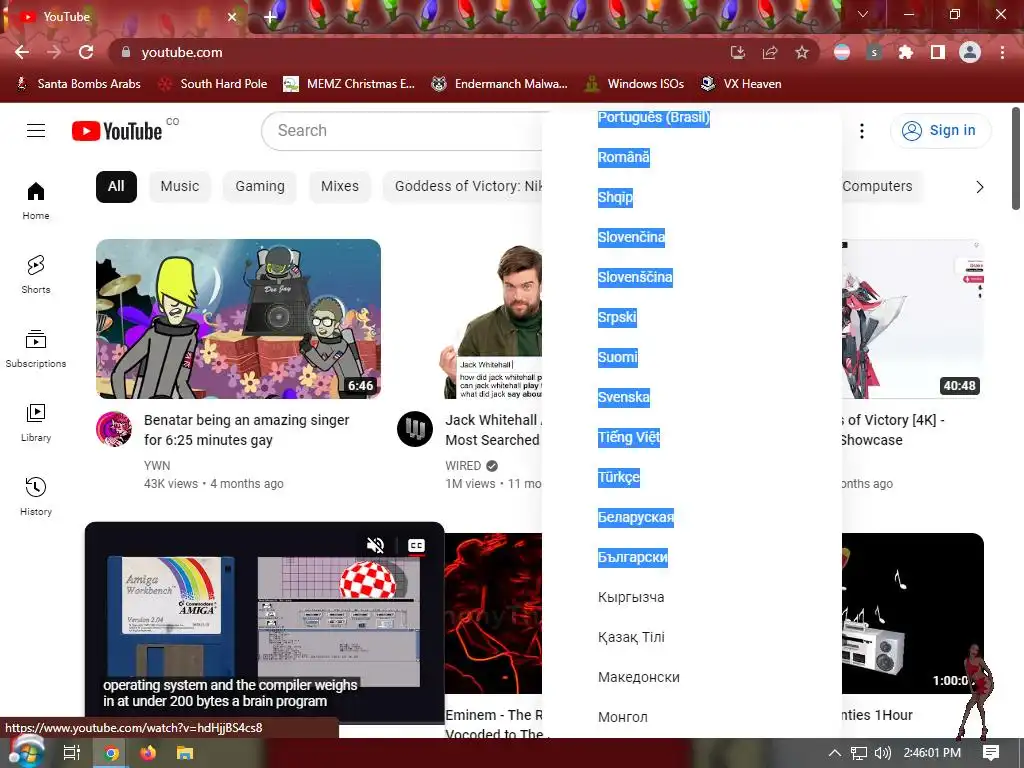Open the WIRED channel avatar
The image size is (1024, 768).
click(415, 429)
